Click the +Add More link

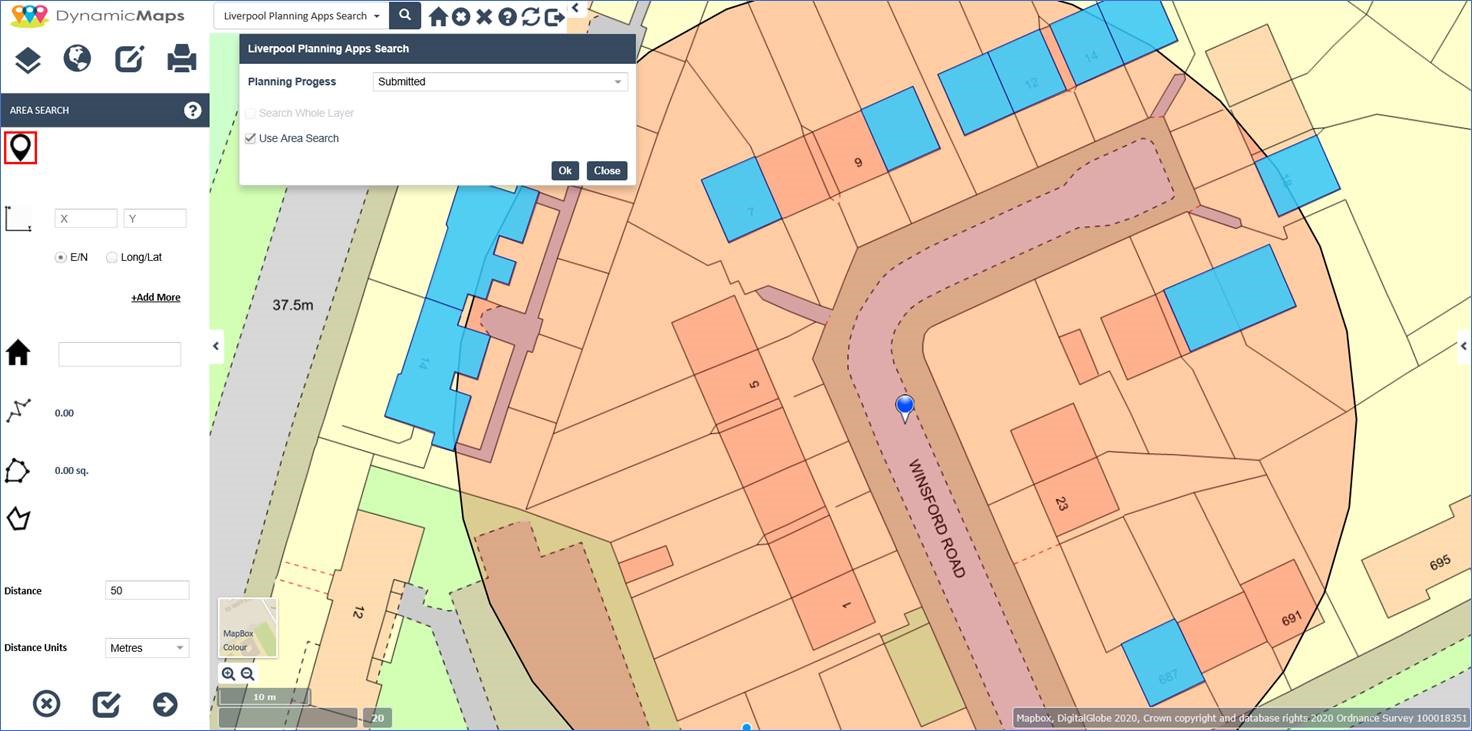pyautogui.click(x=156, y=297)
